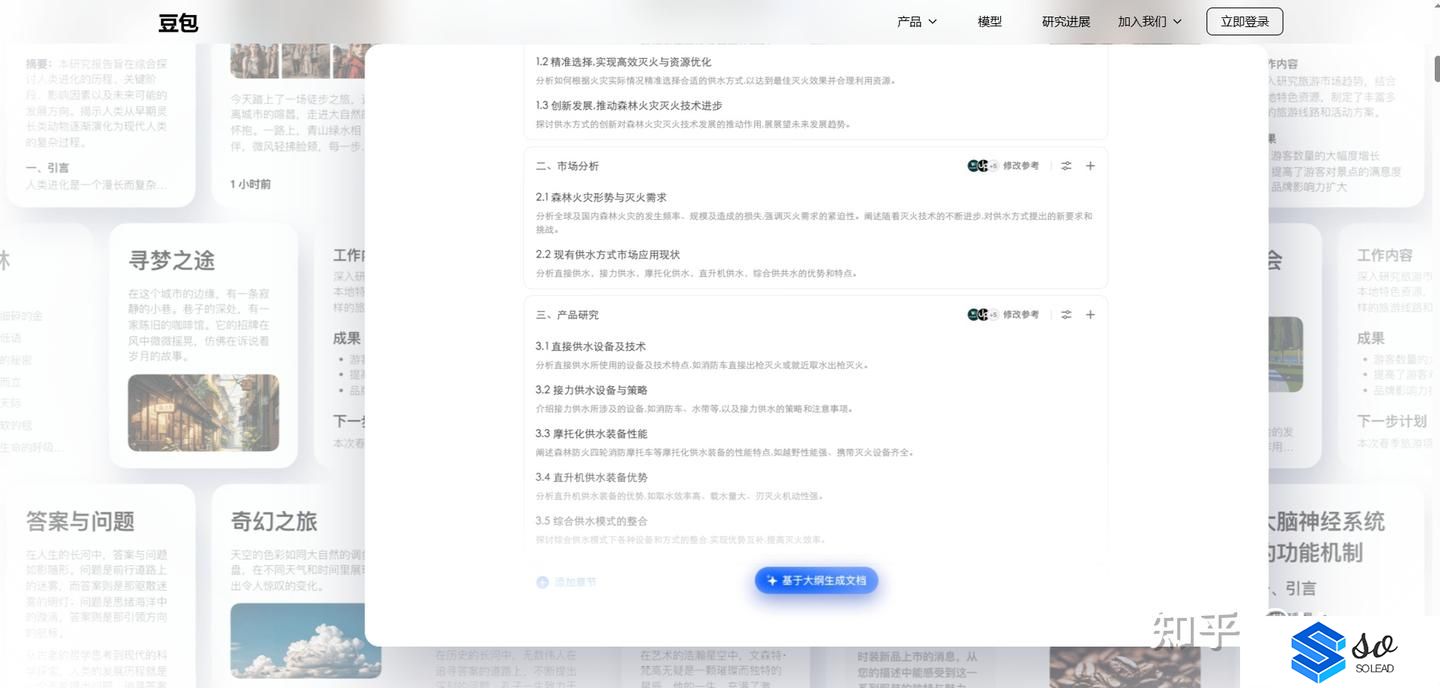This screenshot has height=688, width=1440.
Task: Click reference avatars in 市场分析 header
Action: (x=982, y=166)
